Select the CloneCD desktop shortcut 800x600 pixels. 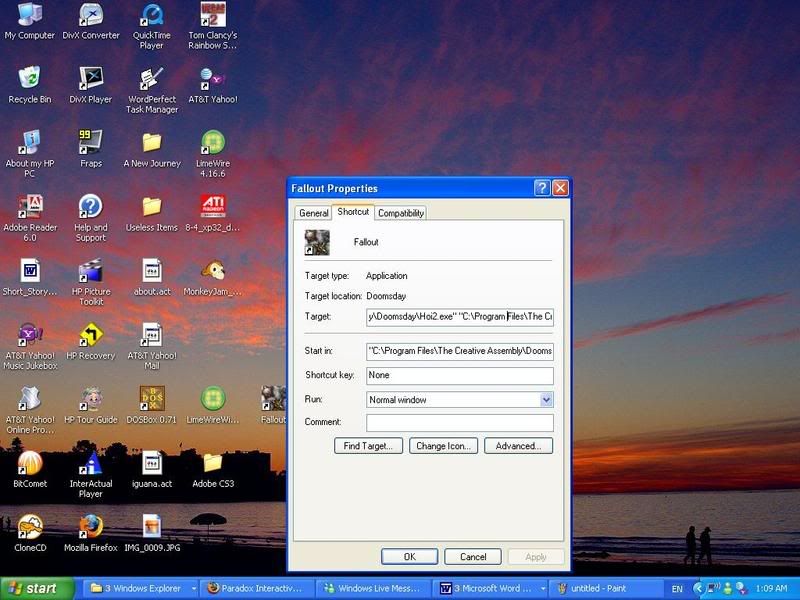point(30,527)
